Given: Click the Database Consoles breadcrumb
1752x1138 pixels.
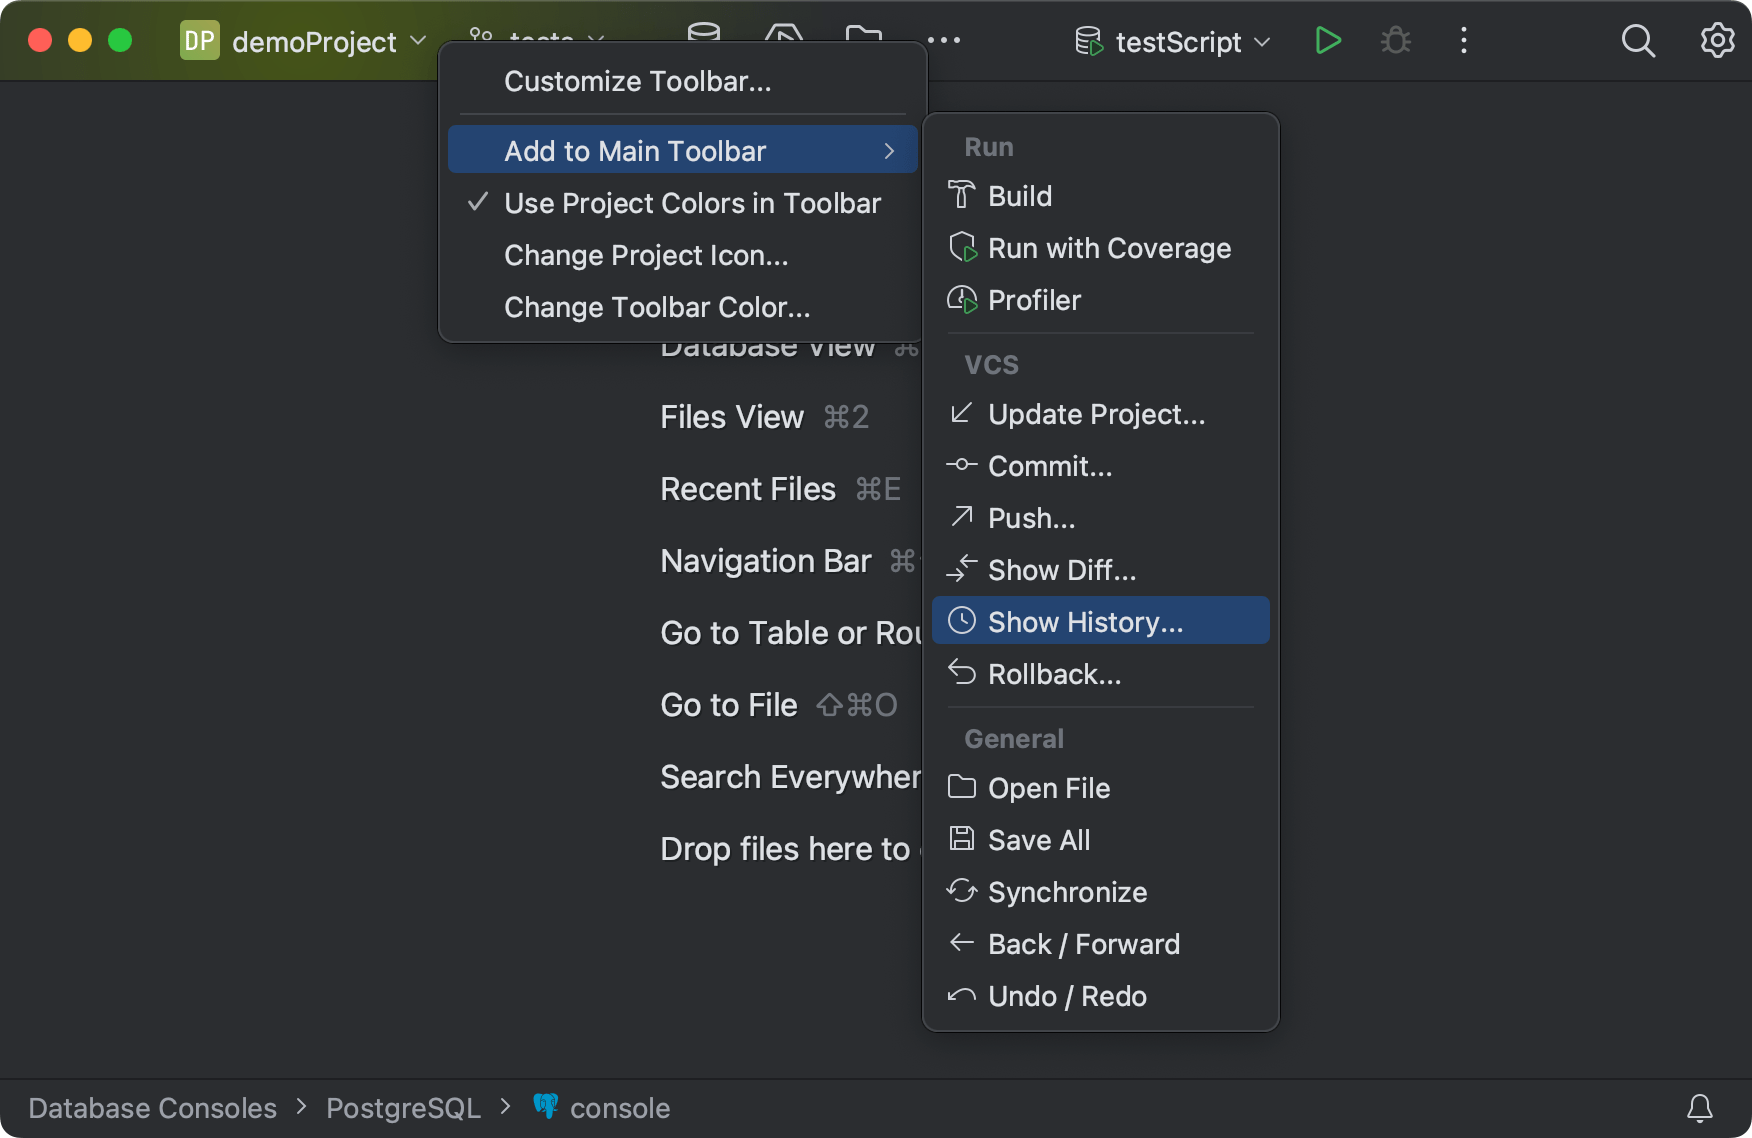Looking at the screenshot, I should [x=152, y=1107].
